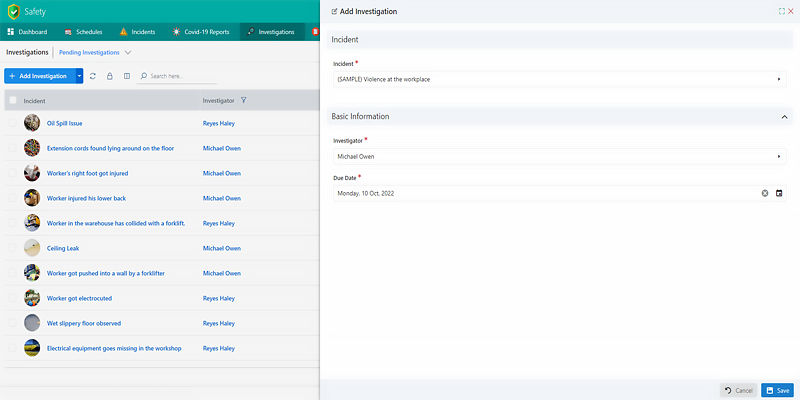This screenshot has width=800, height=400.
Task: Click the Investigator column filter icon
Action: [x=244, y=100]
